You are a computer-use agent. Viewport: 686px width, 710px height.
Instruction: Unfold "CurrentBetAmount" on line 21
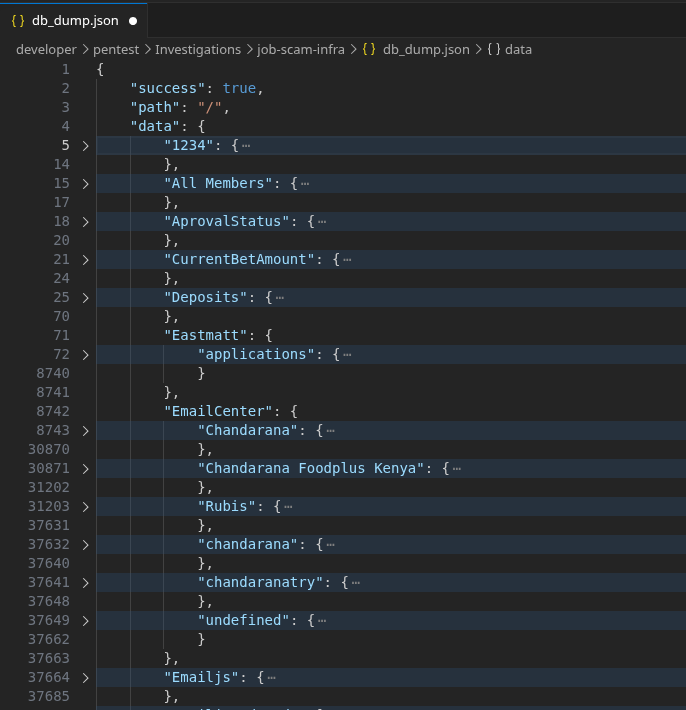click(x=86, y=260)
